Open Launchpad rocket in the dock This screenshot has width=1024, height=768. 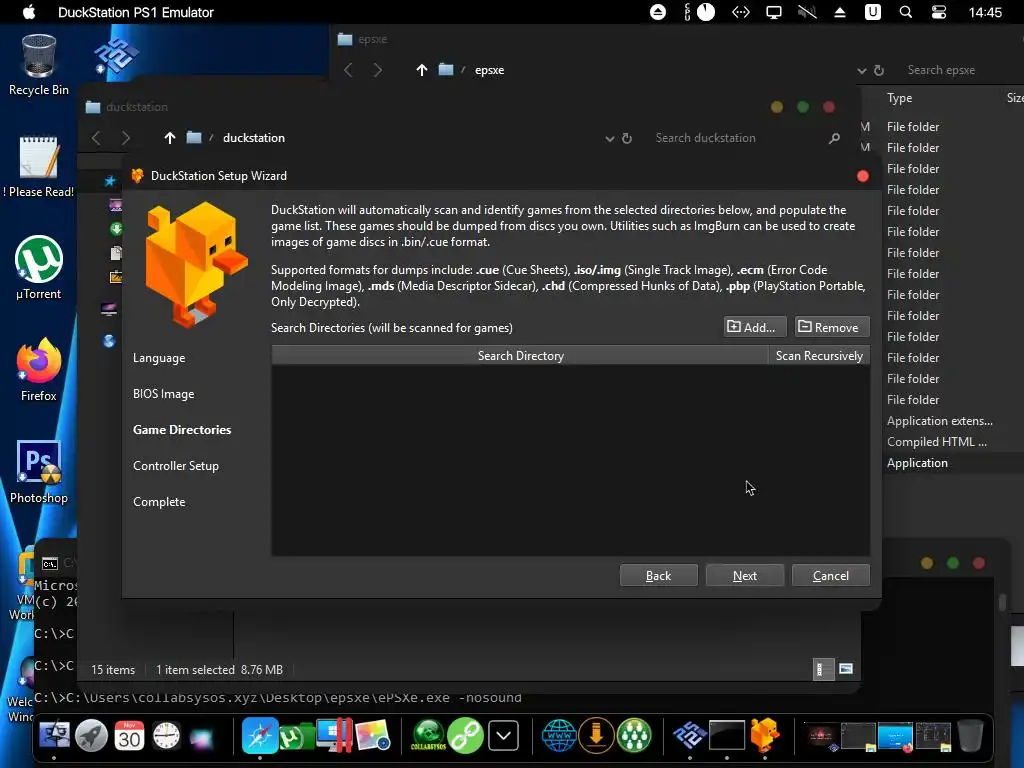[91, 735]
